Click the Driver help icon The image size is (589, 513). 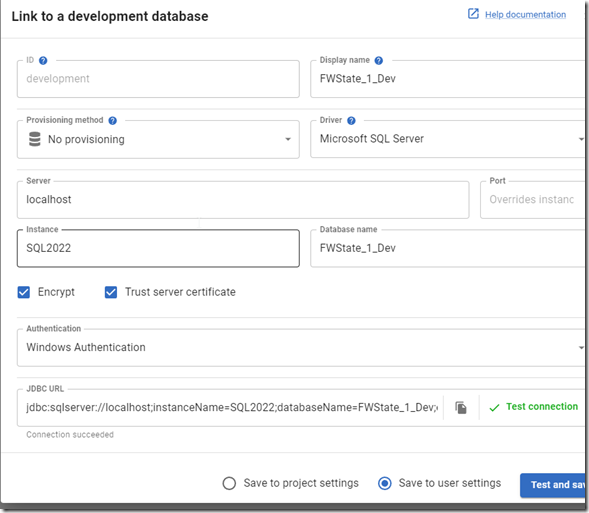[x=351, y=121]
